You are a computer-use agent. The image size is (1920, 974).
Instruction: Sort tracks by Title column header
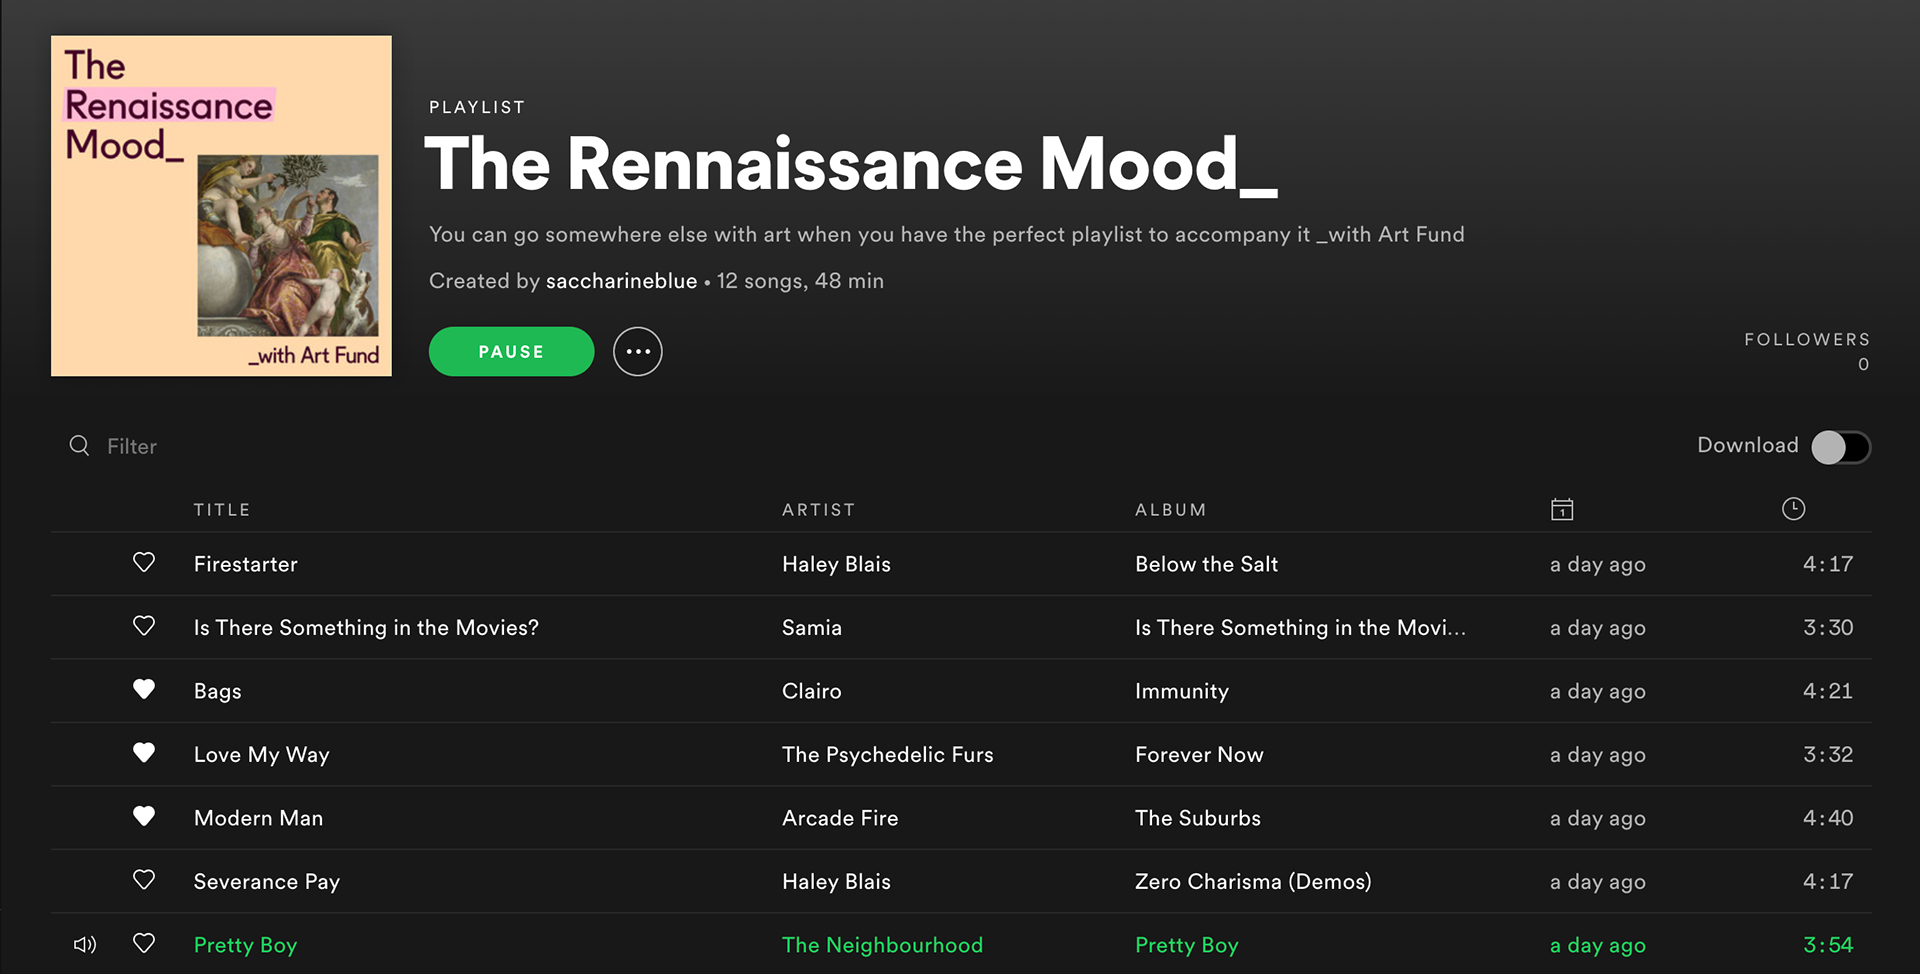tap(222, 510)
